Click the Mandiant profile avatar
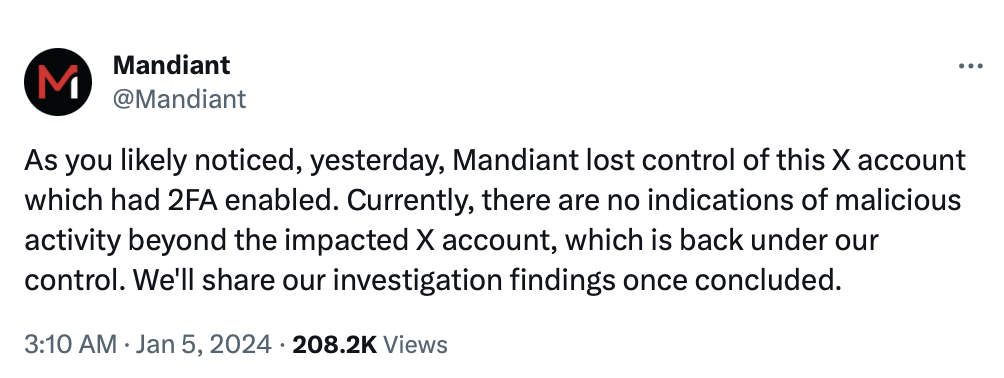The image size is (1004, 378). click(58, 81)
